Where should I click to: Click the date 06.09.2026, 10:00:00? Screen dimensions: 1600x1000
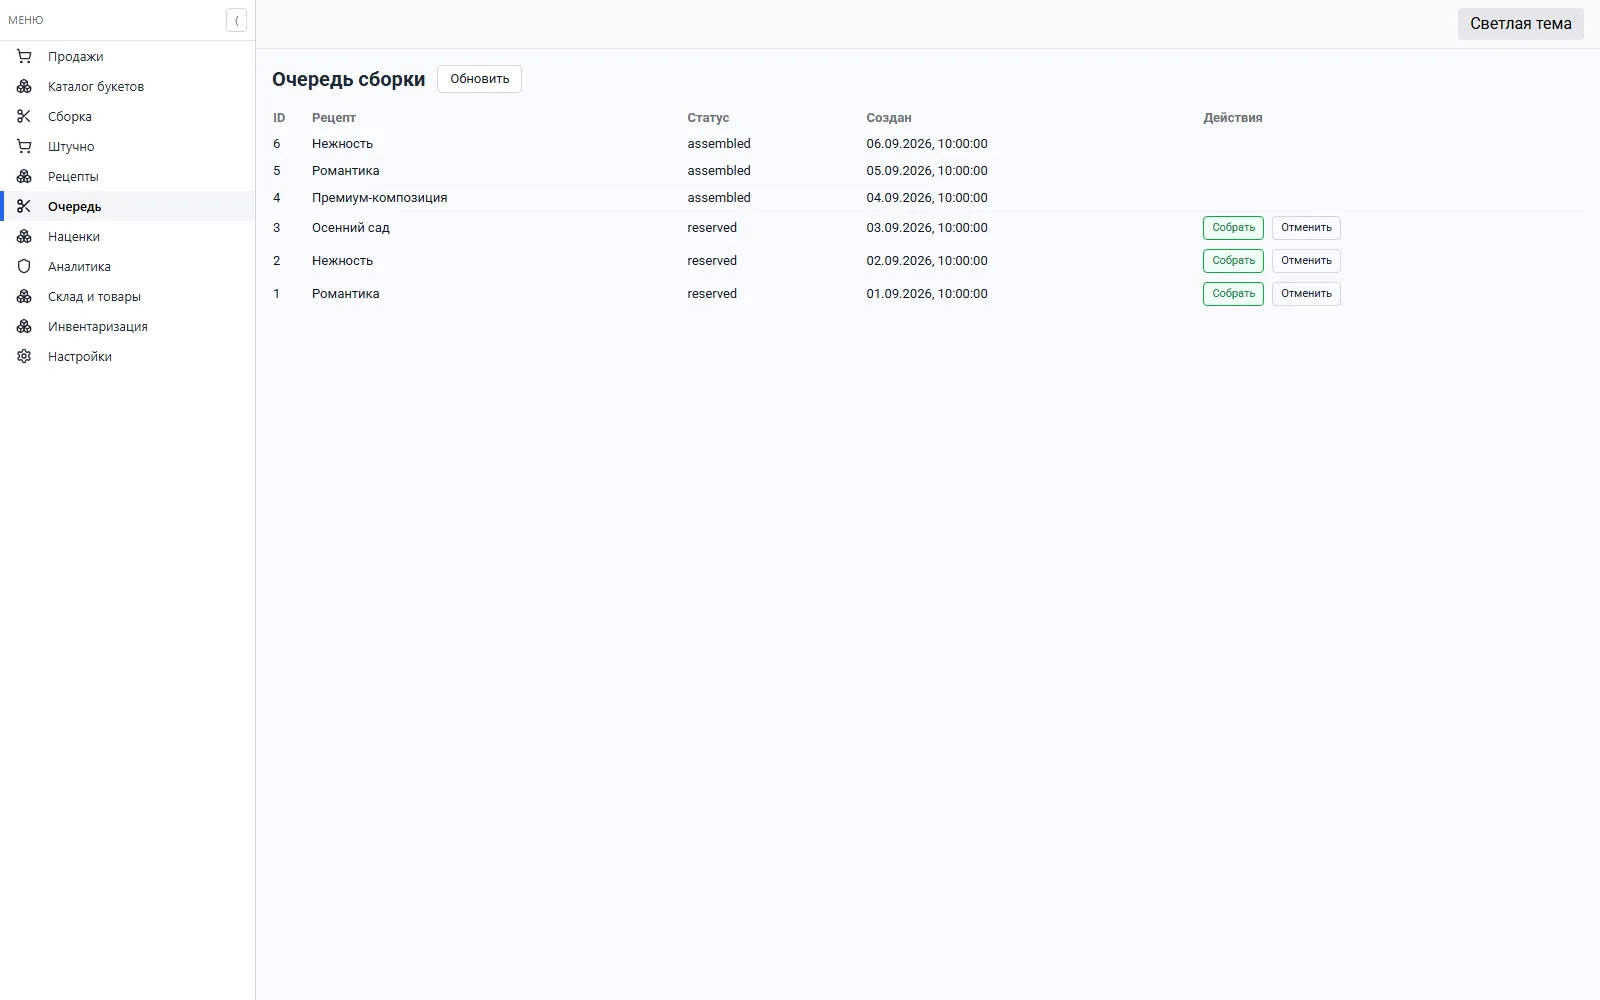pos(927,144)
